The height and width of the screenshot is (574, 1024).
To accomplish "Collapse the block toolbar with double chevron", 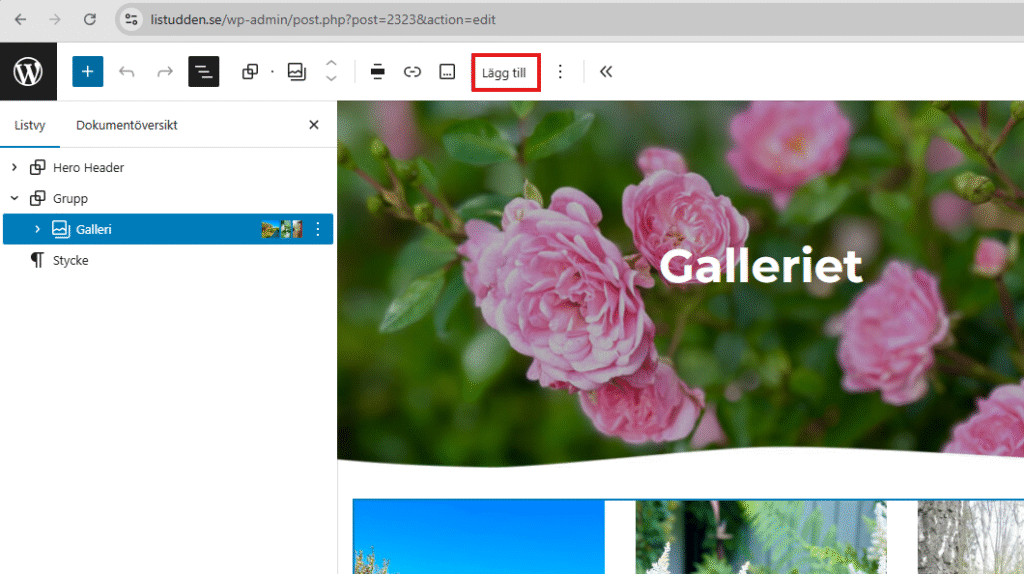I will pyautogui.click(x=606, y=72).
